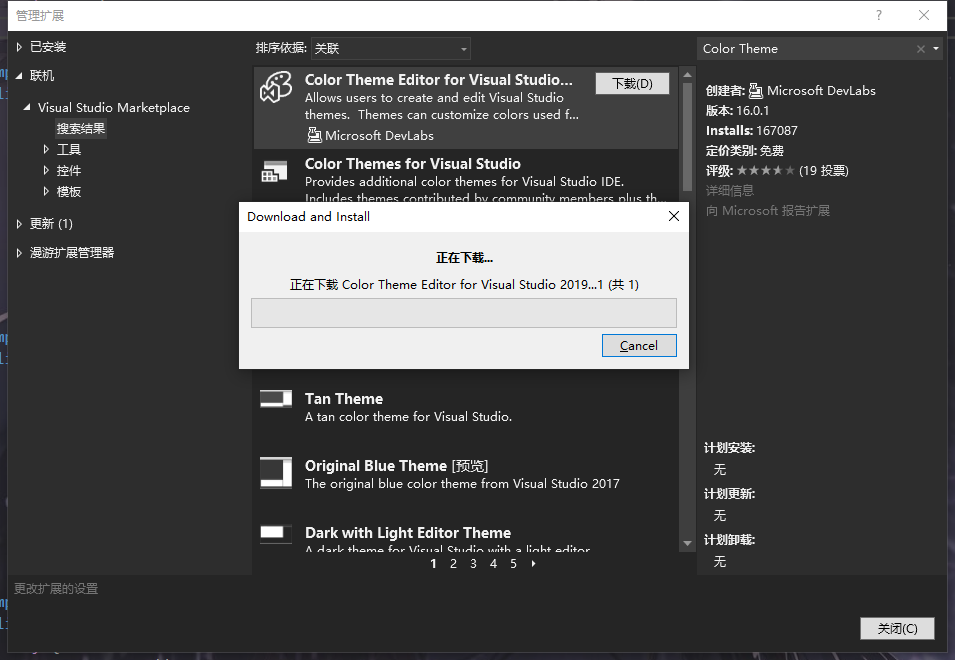The width and height of the screenshot is (955, 660).
Task: Go to results page 4
Action: tap(493, 564)
